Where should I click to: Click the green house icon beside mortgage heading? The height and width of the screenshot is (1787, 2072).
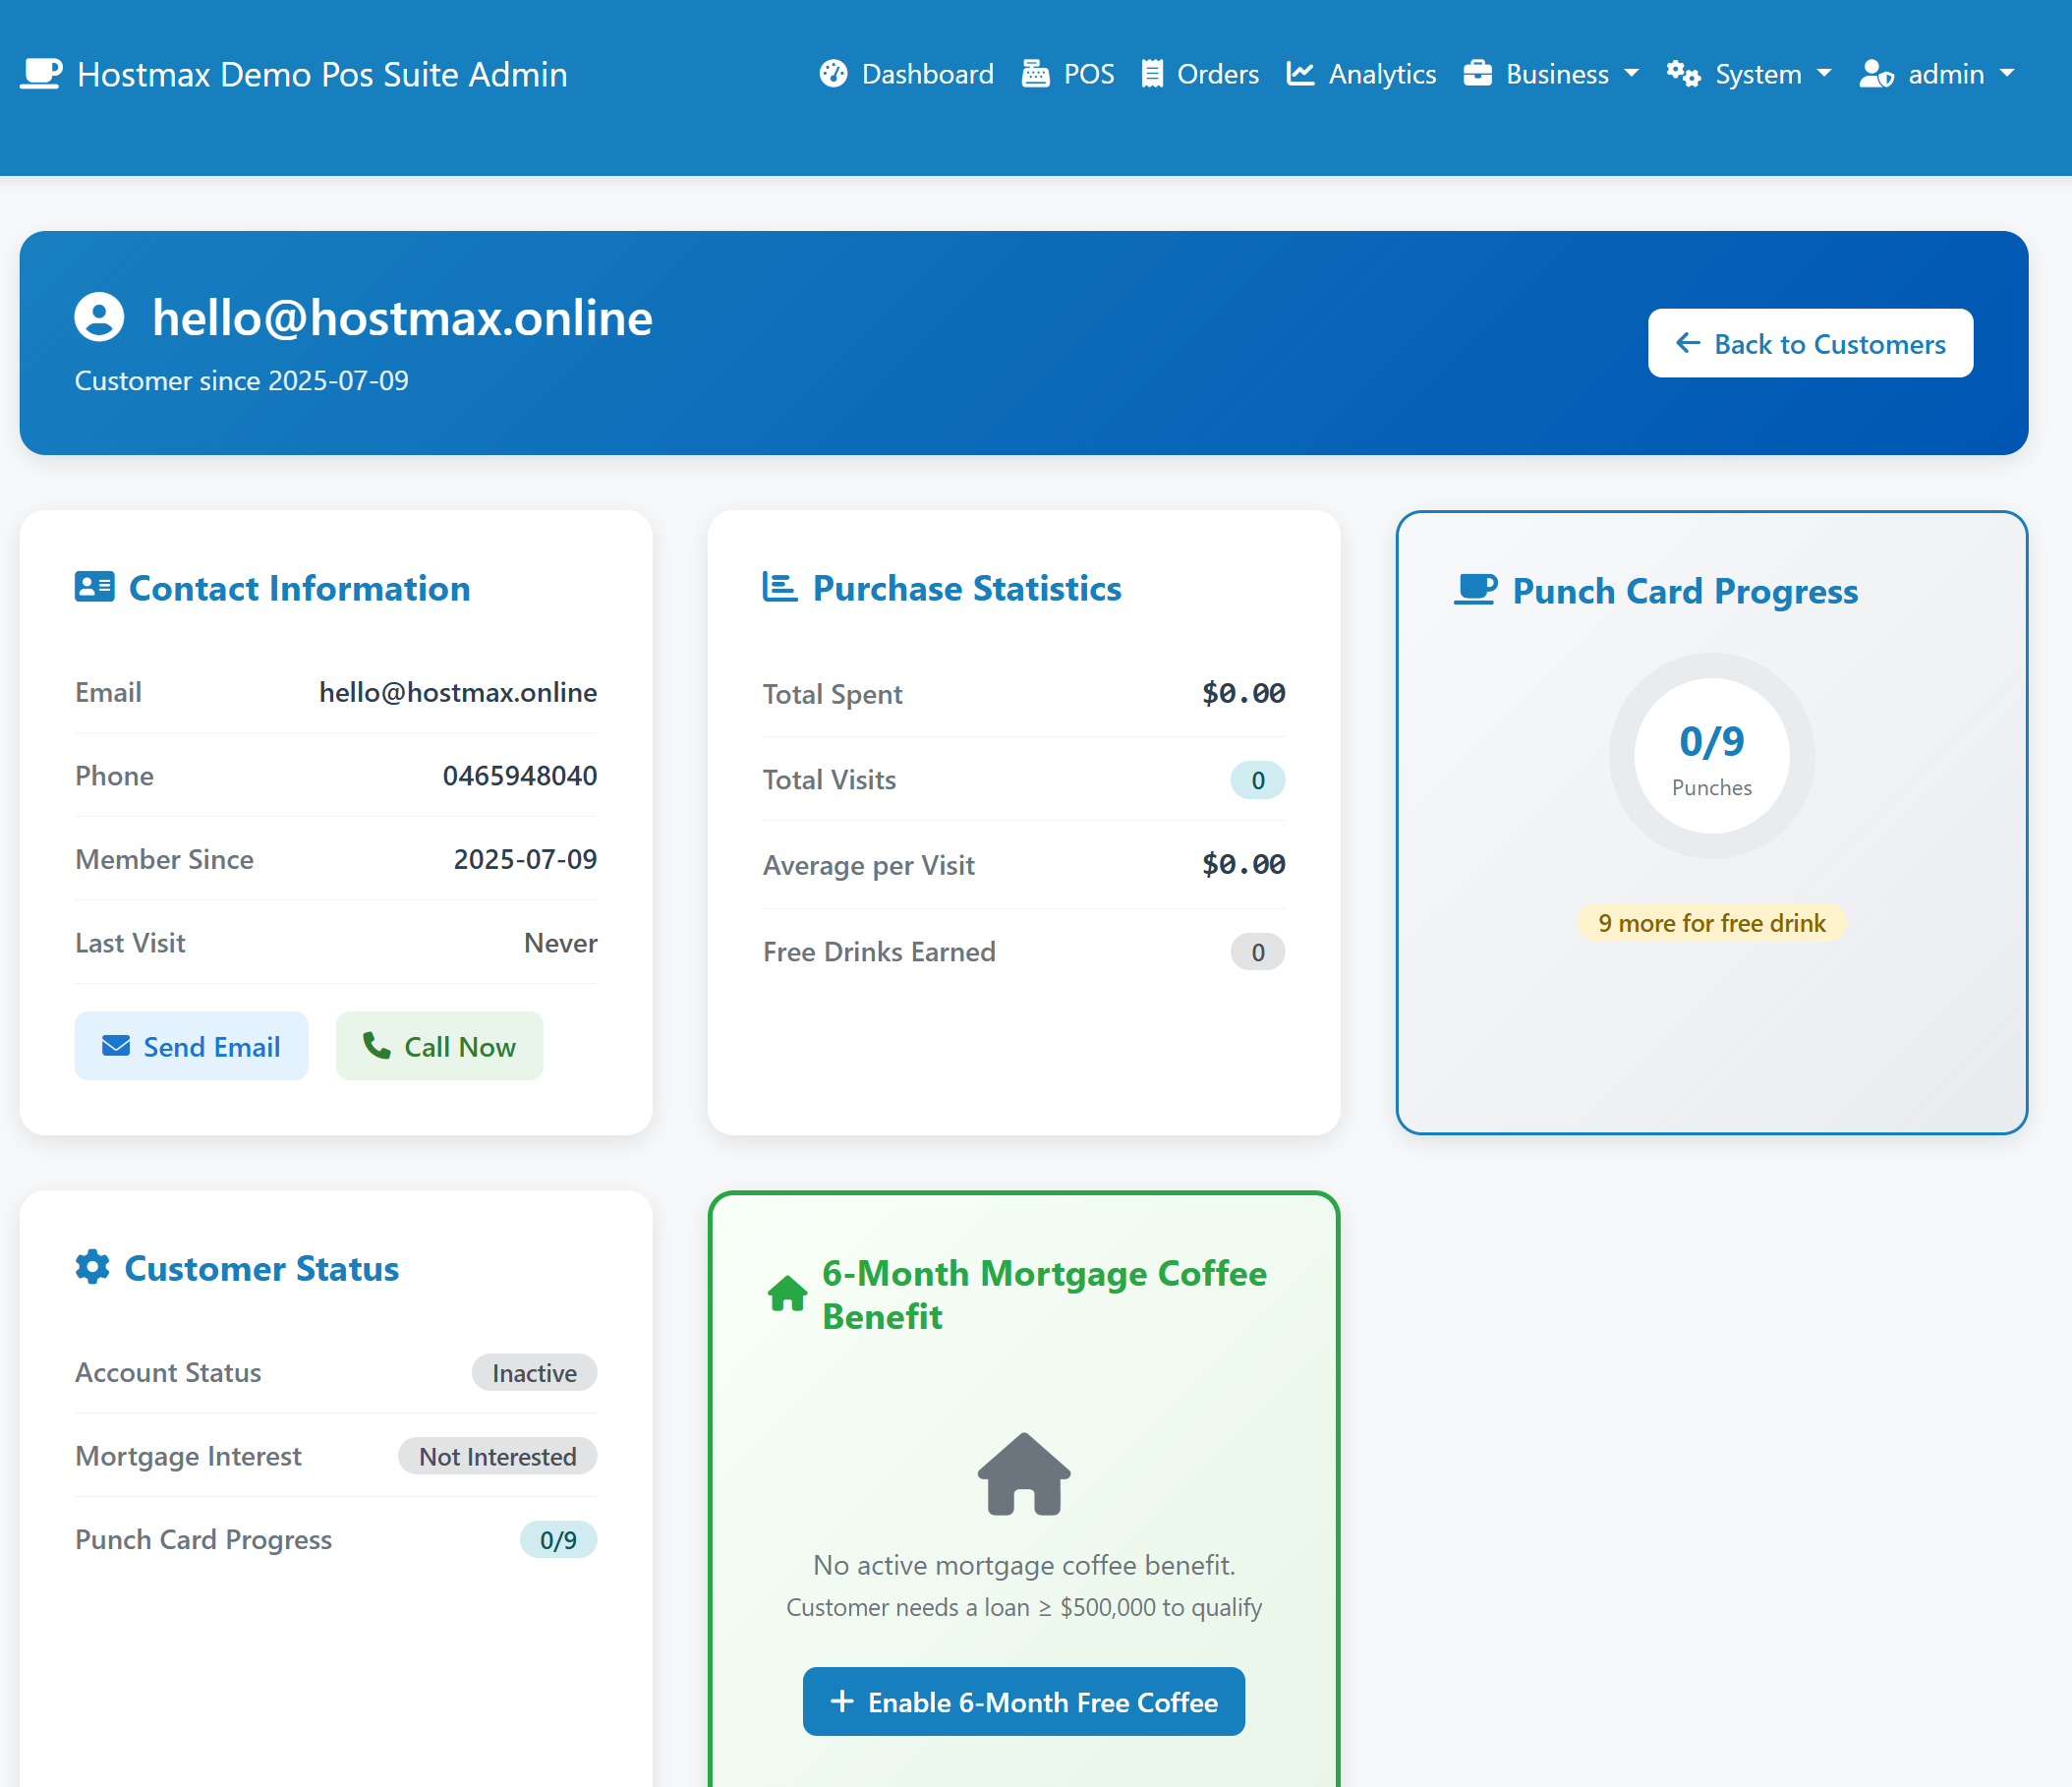click(787, 1294)
